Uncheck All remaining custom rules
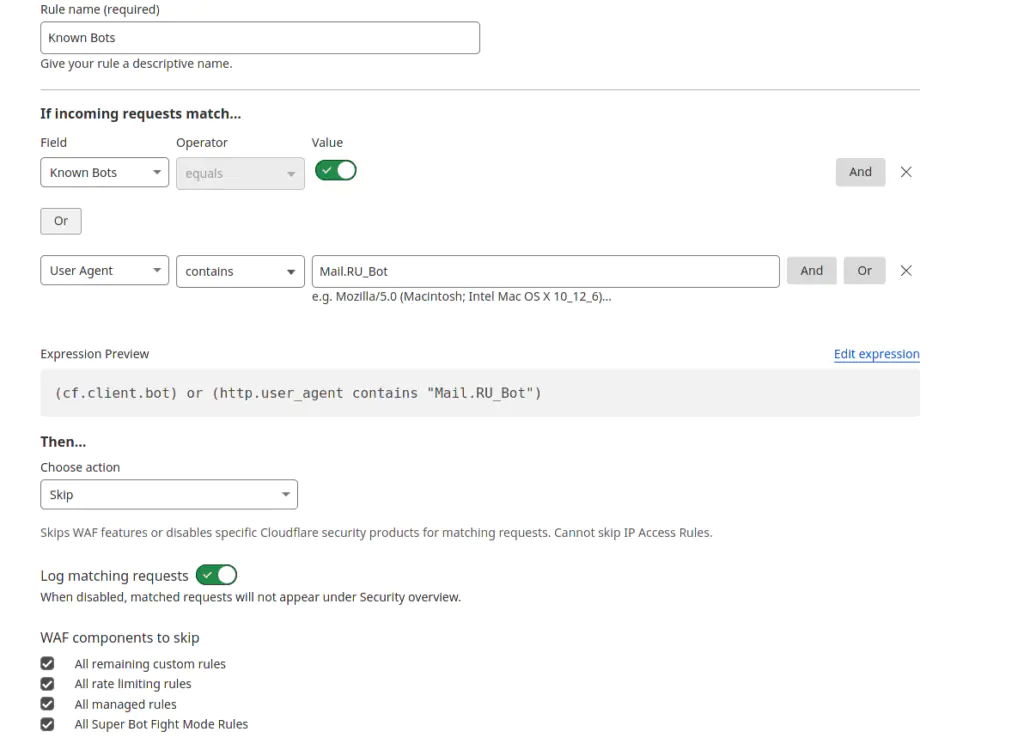The image size is (1024, 744). point(47,663)
